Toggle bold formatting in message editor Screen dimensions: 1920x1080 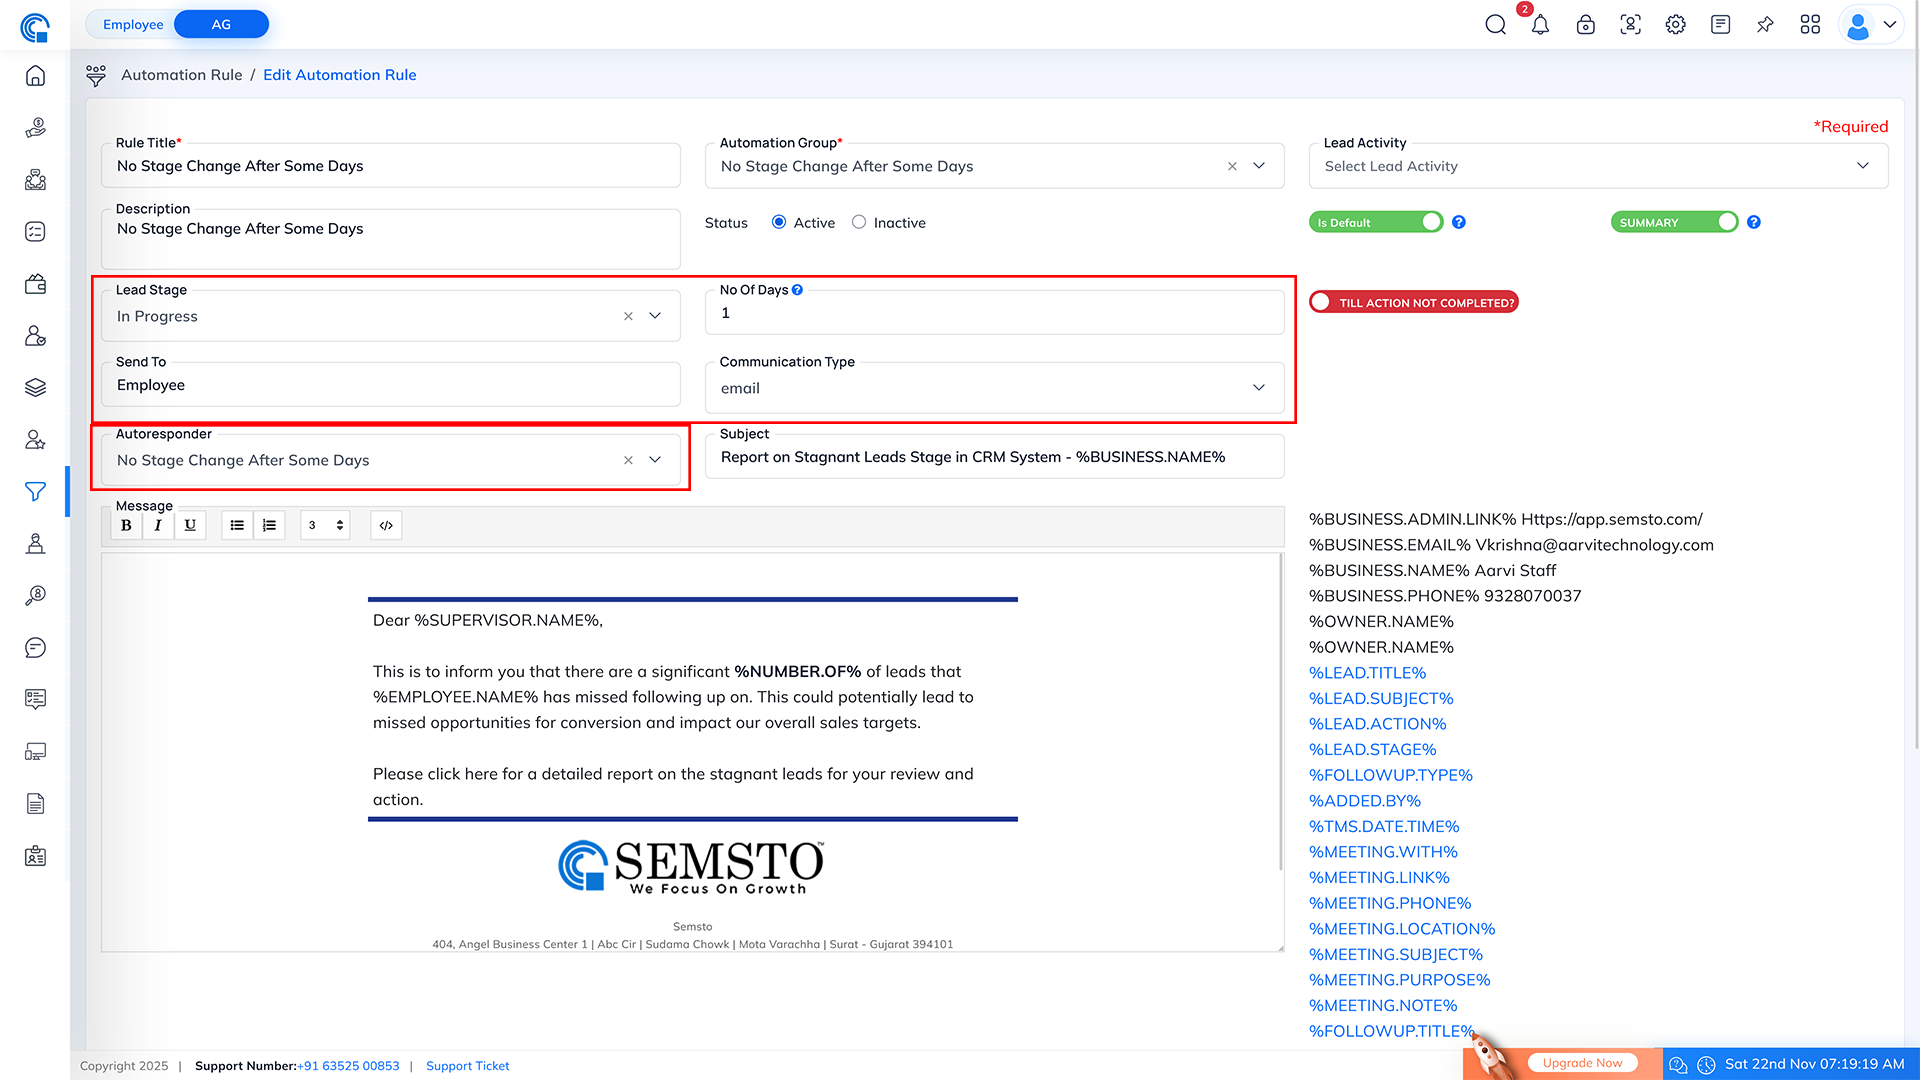(126, 525)
